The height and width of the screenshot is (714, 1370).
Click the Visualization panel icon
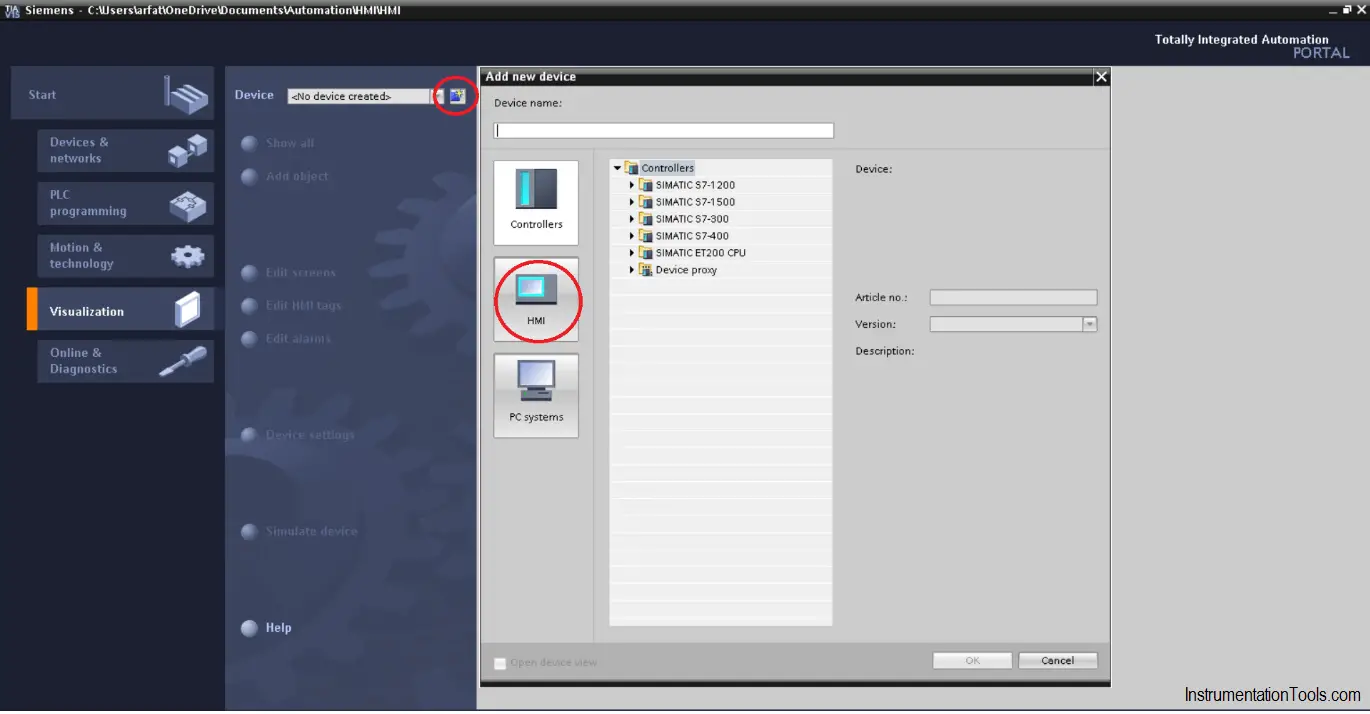point(187,309)
